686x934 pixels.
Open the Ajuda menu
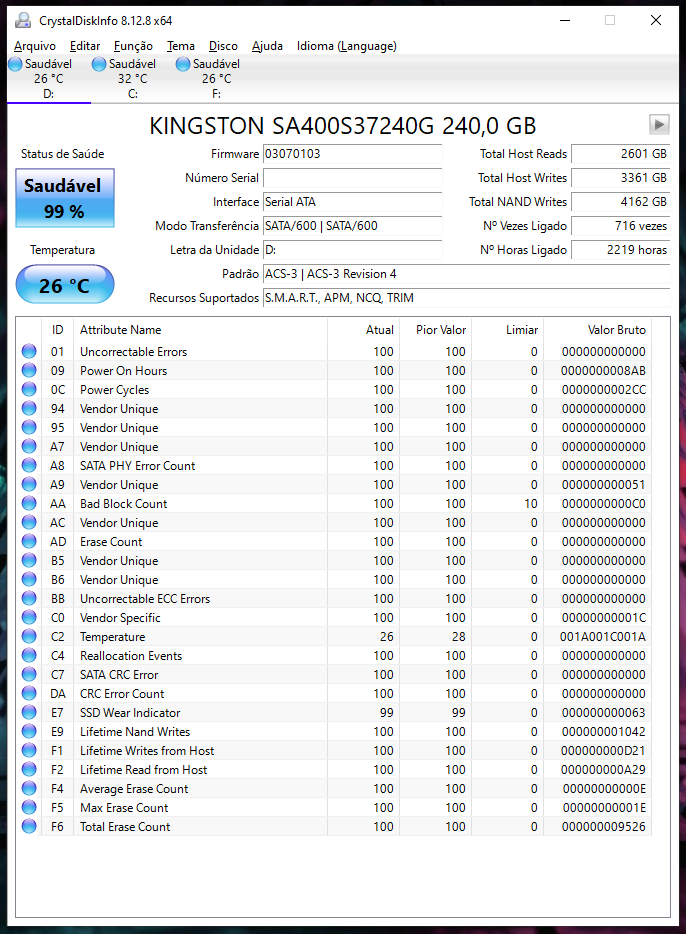[x=267, y=46]
